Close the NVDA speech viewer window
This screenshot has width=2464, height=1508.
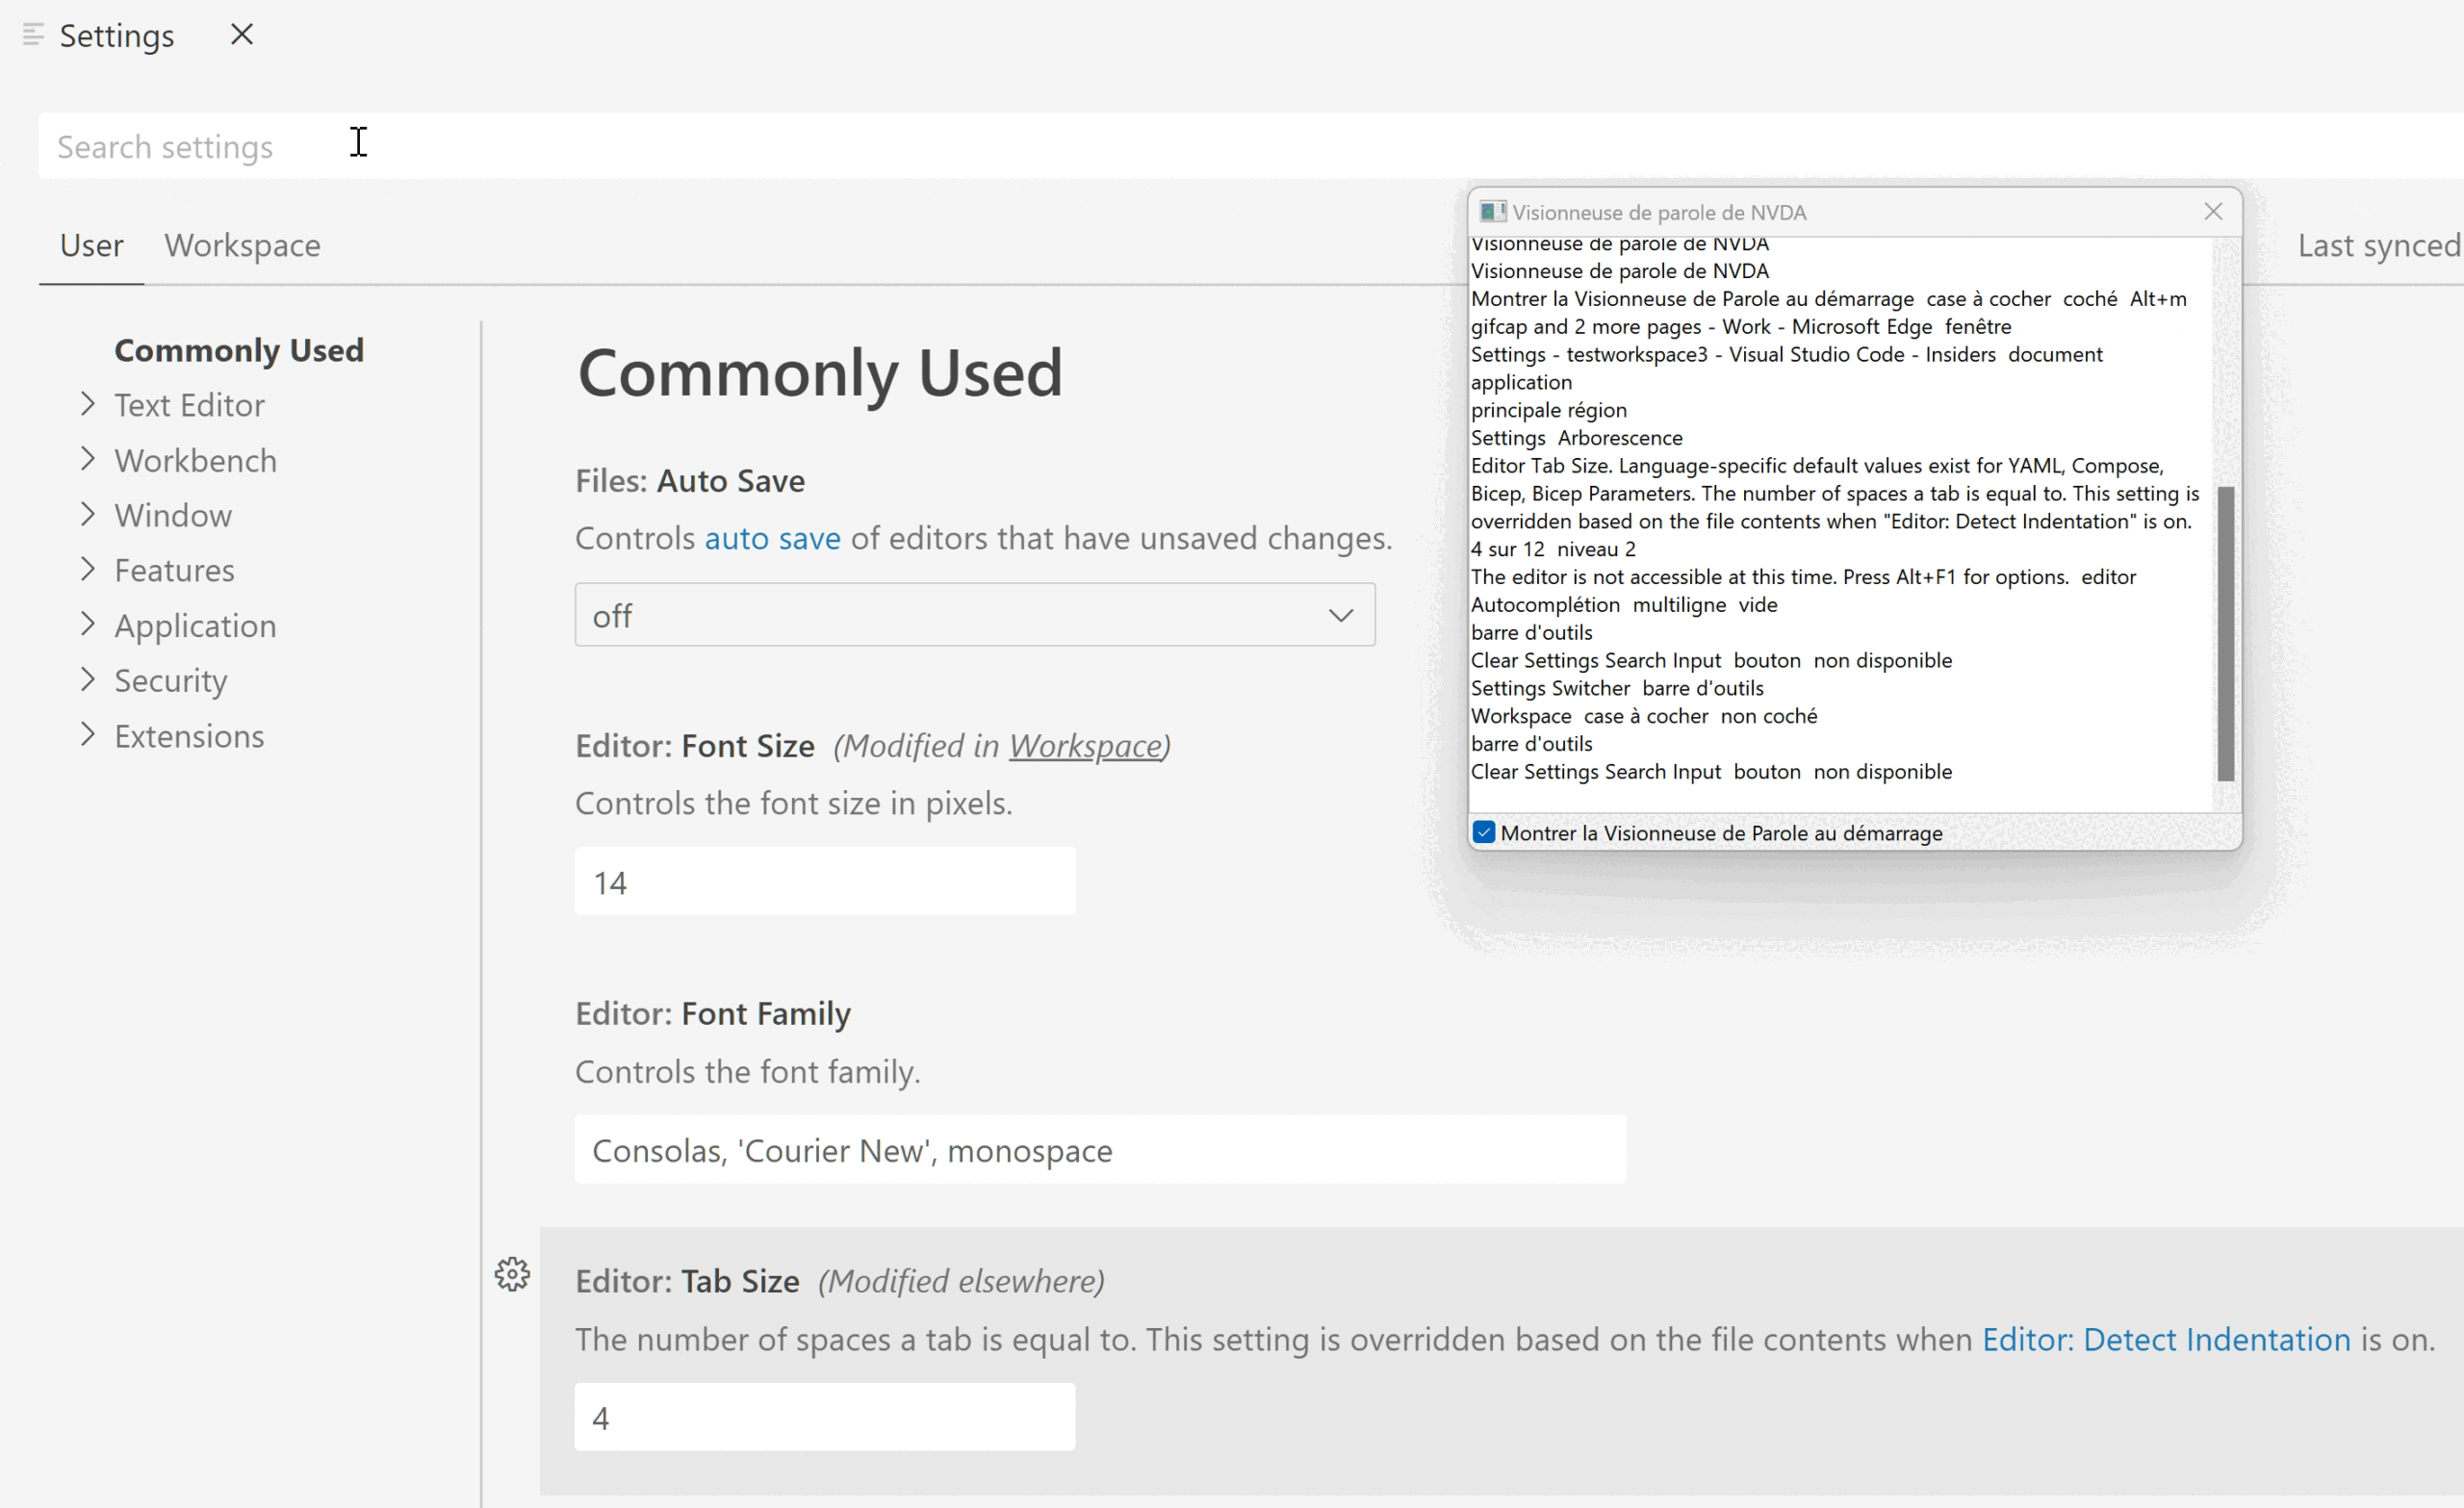point(2212,212)
